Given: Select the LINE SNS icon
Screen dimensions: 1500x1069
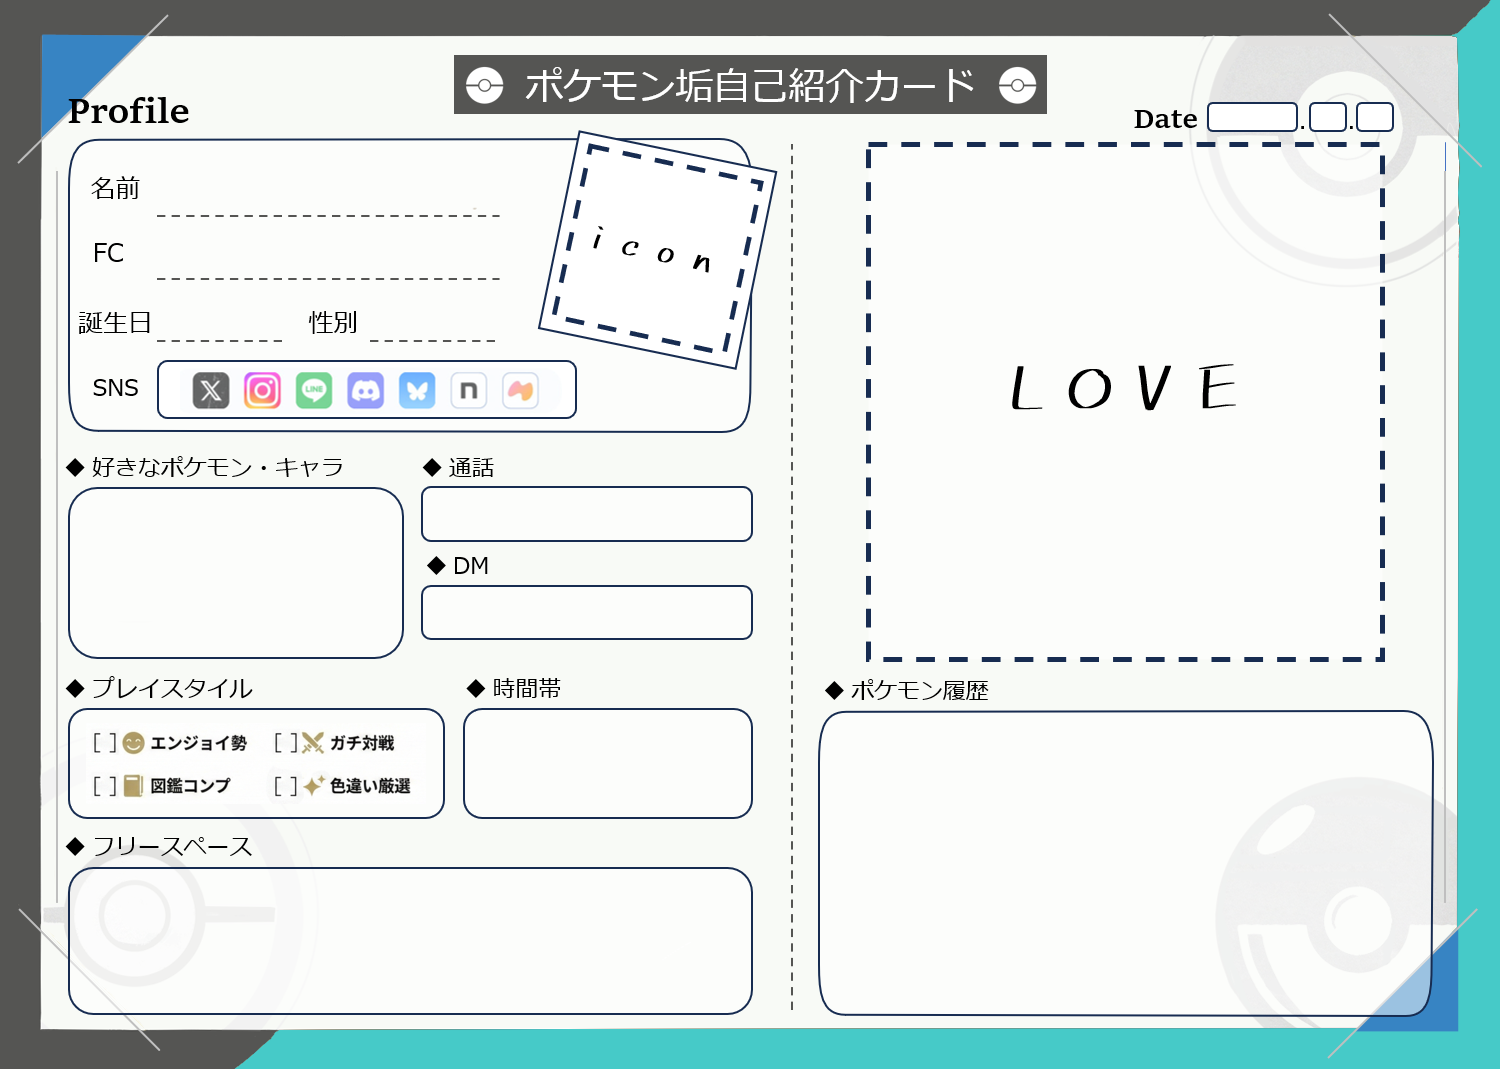Looking at the screenshot, I should [314, 390].
